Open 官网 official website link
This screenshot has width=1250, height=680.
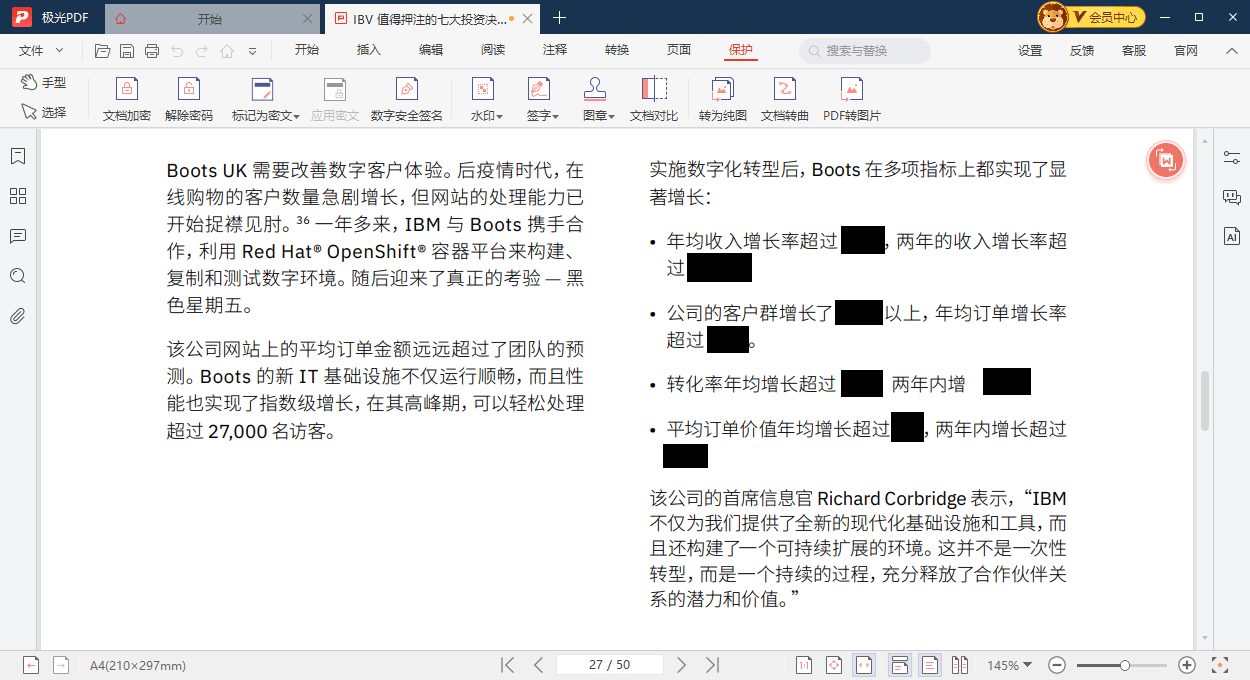click(x=1186, y=51)
